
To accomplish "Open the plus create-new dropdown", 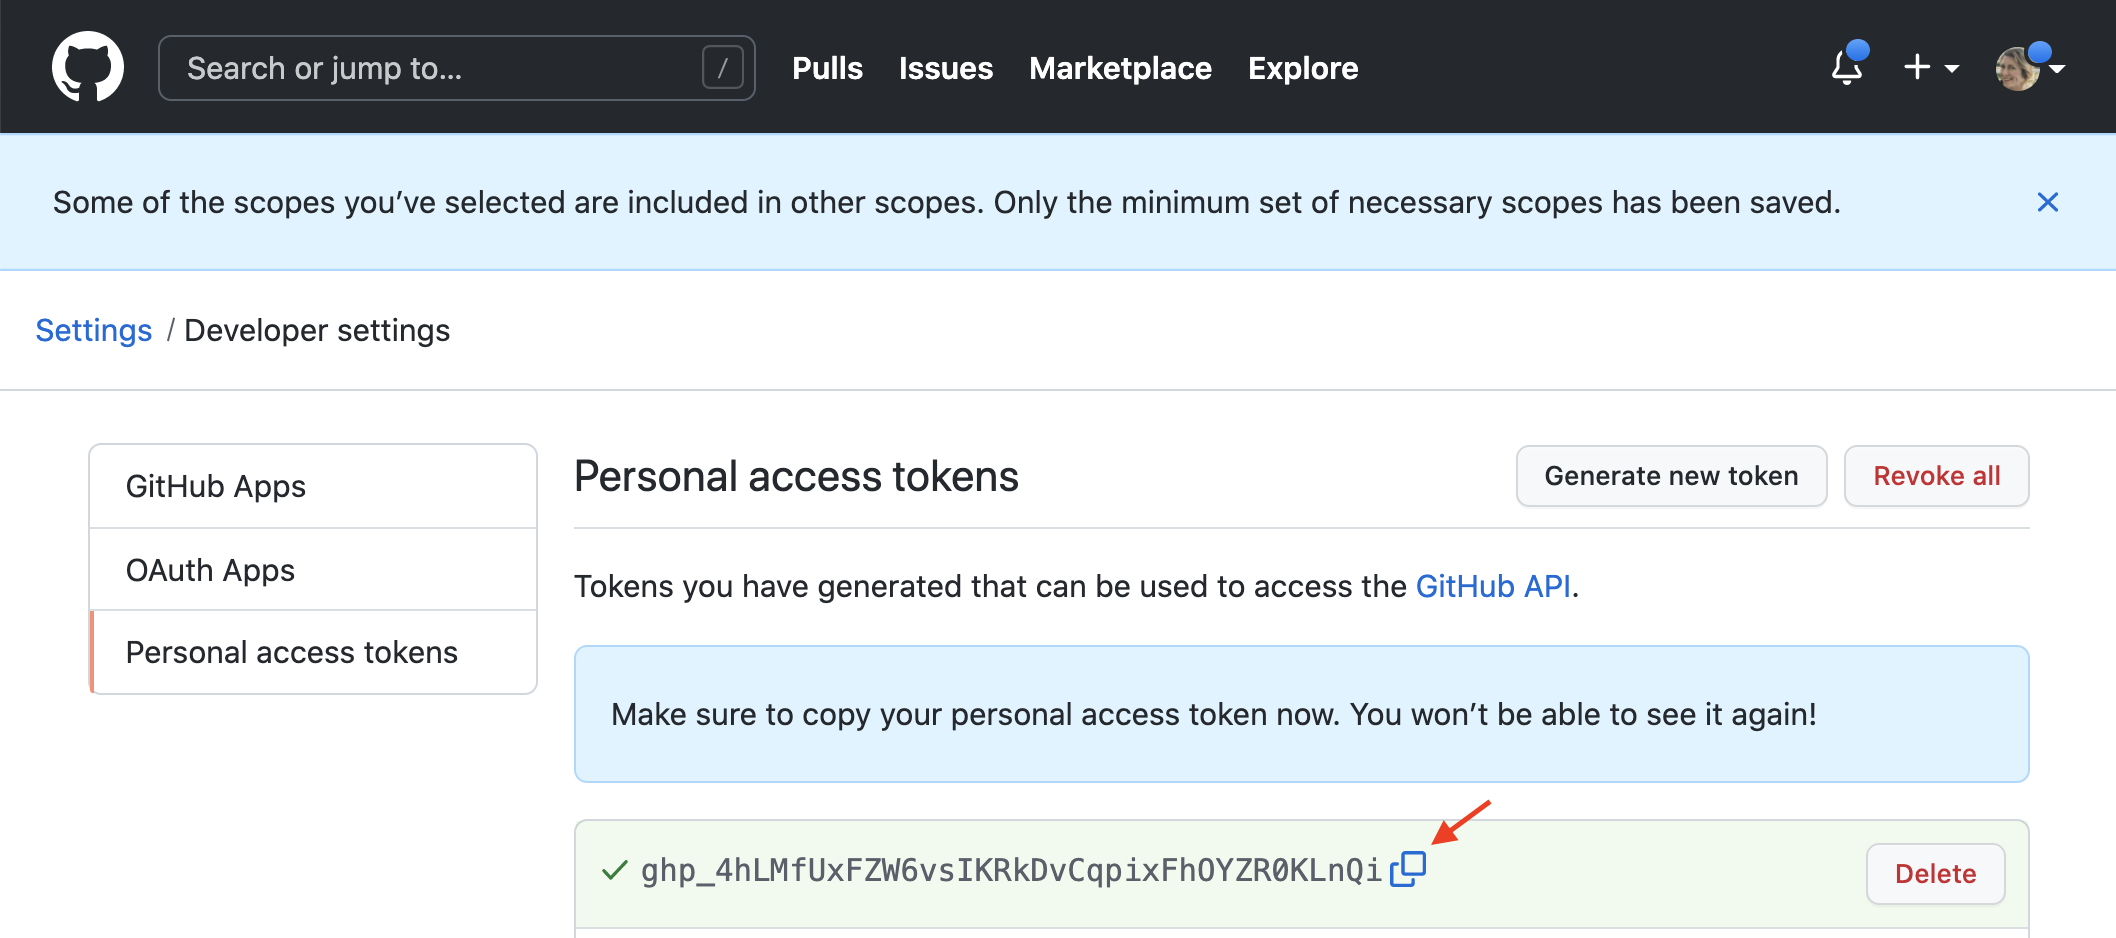I will pos(1930,68).
